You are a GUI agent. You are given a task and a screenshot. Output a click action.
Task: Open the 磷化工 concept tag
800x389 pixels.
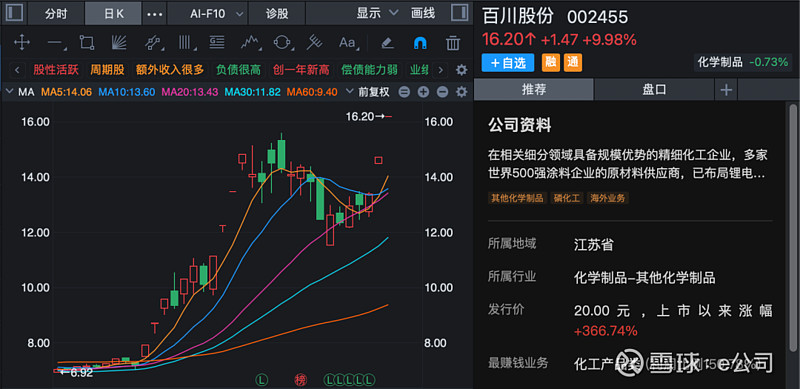567,198
